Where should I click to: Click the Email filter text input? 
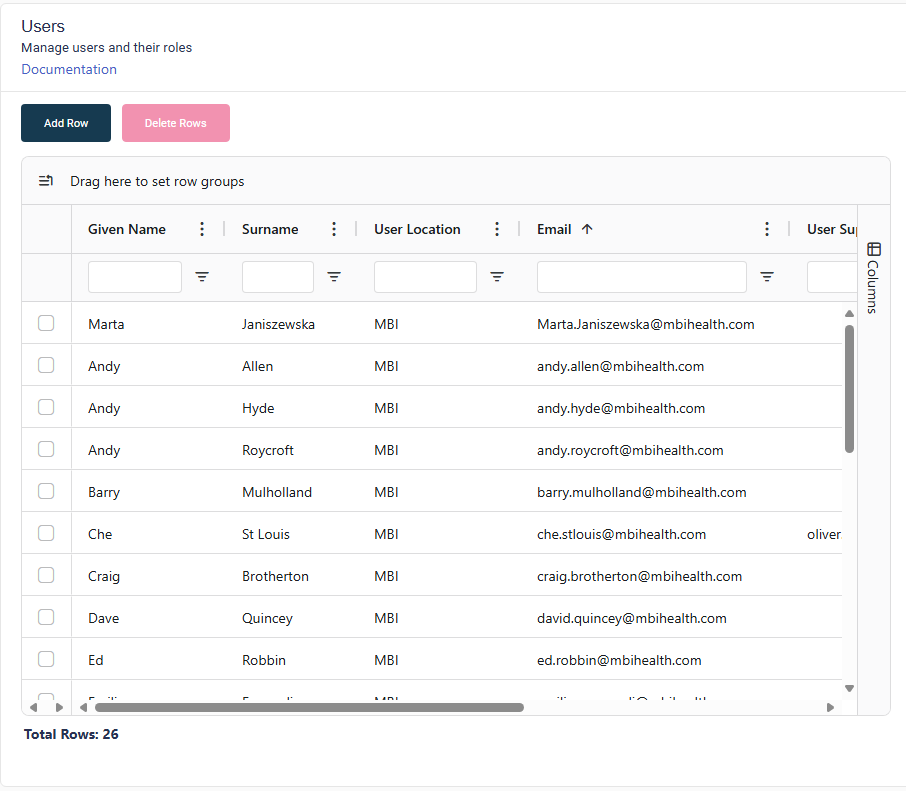pos(641,277)
